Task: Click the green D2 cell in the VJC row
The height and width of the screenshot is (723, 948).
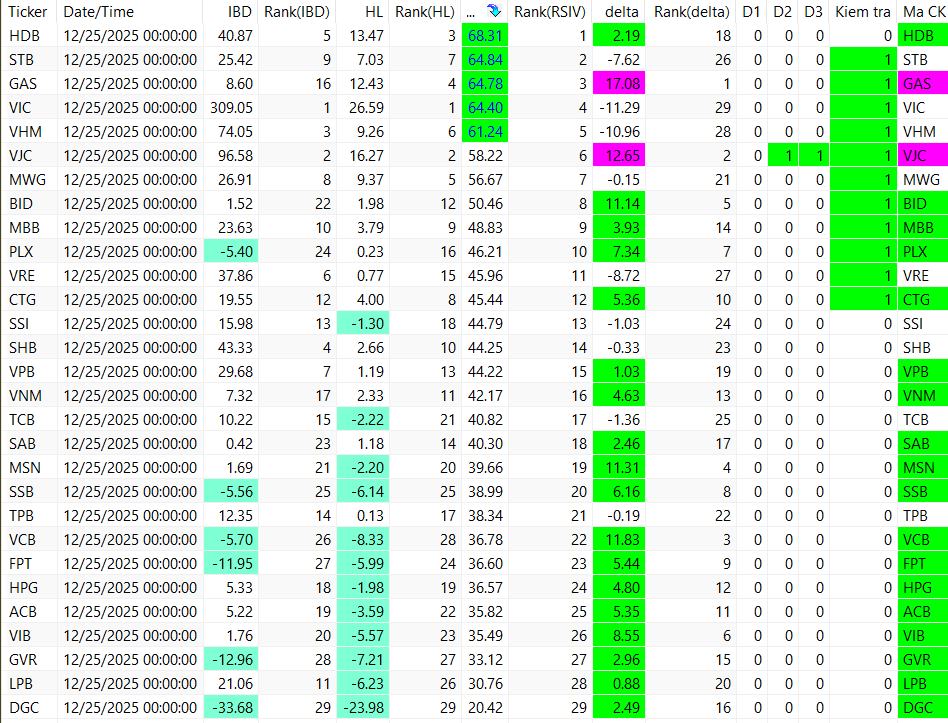Action: pos(782,156)
